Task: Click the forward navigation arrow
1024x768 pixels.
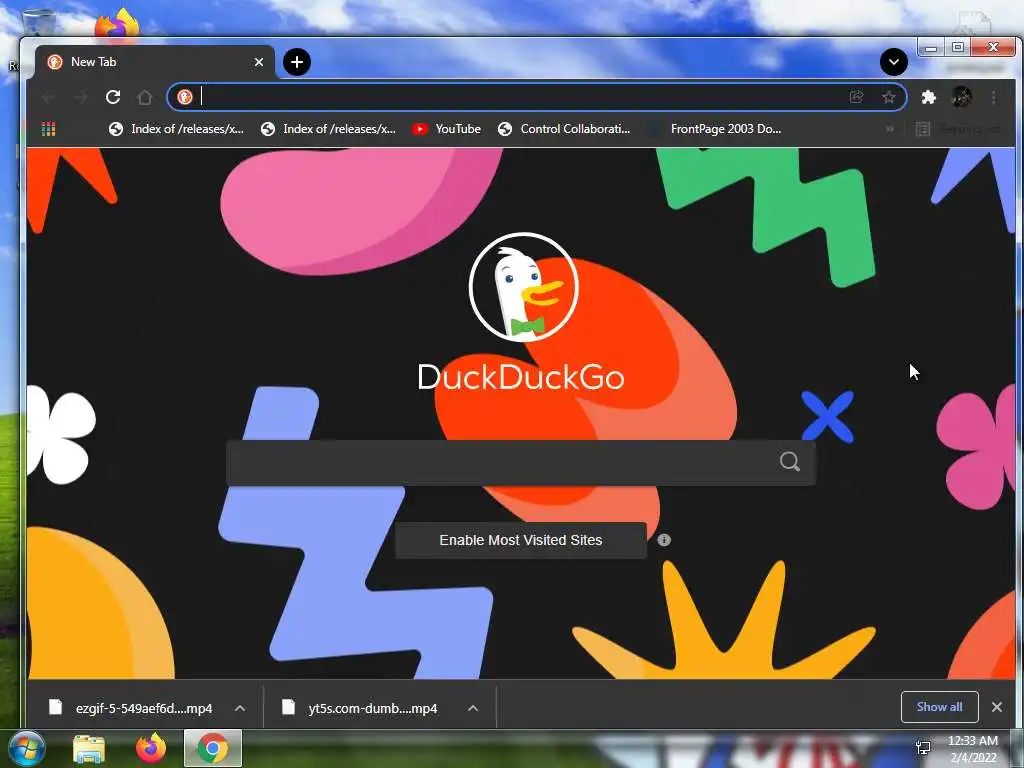Action: click(80, 97)
